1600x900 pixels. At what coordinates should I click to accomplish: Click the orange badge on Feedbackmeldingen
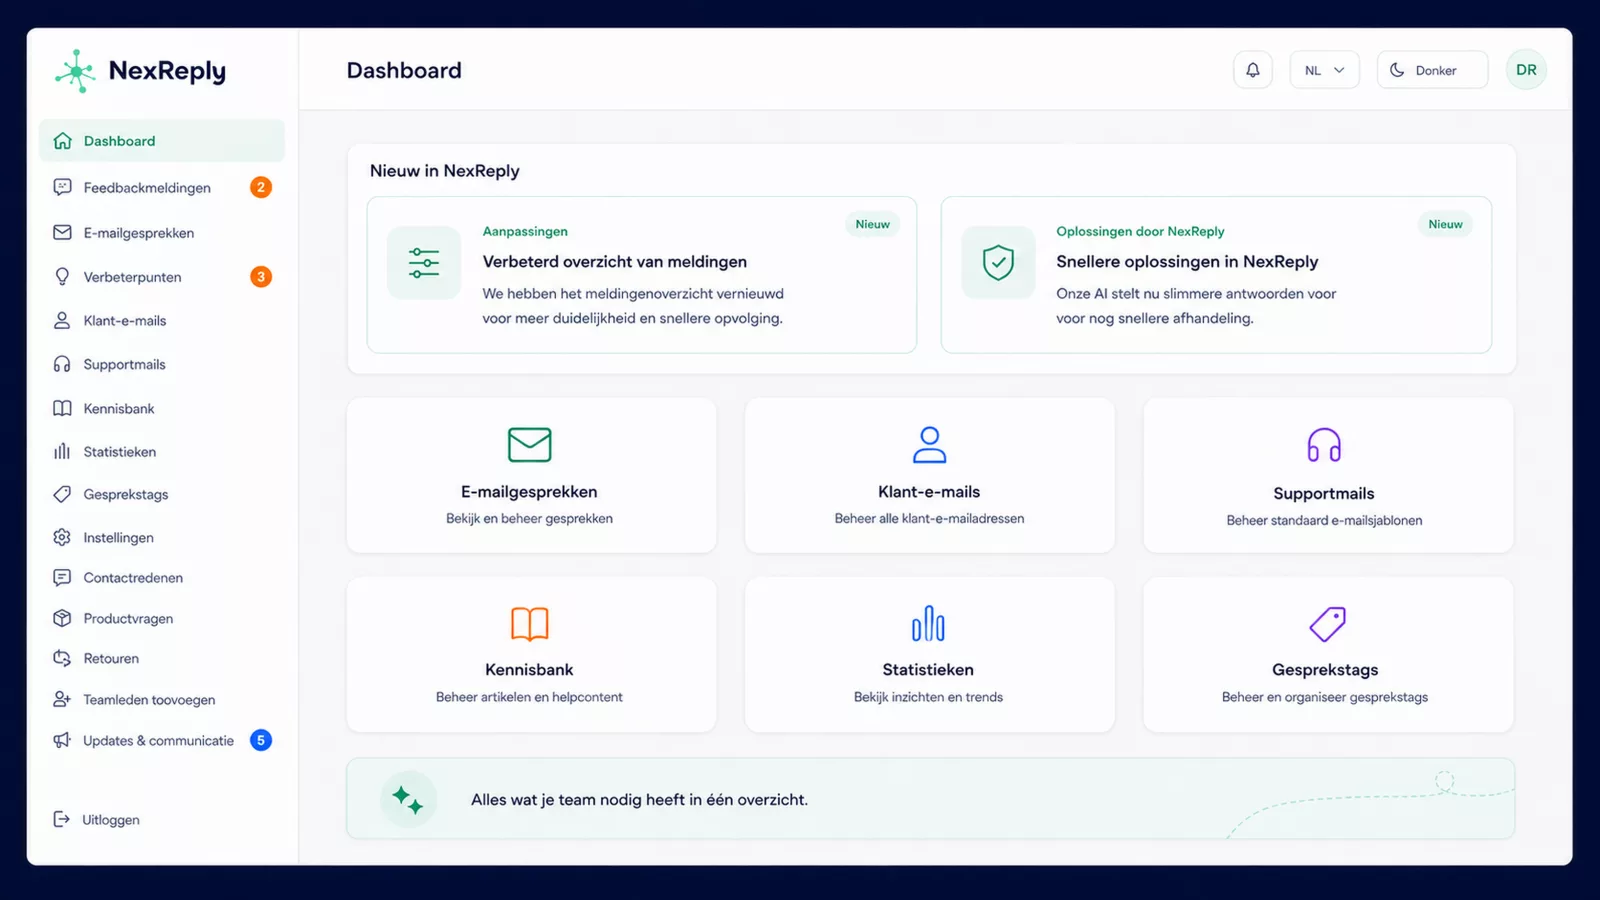261,187
